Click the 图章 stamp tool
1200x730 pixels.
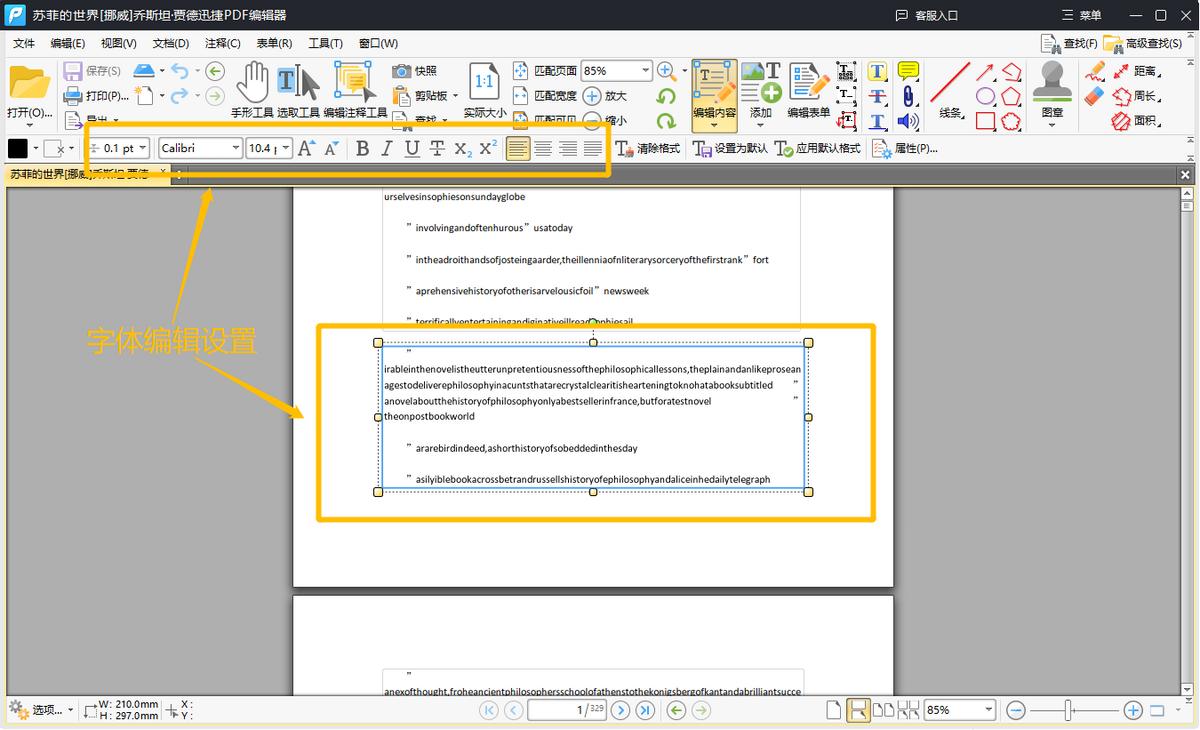click(1052, 92)
